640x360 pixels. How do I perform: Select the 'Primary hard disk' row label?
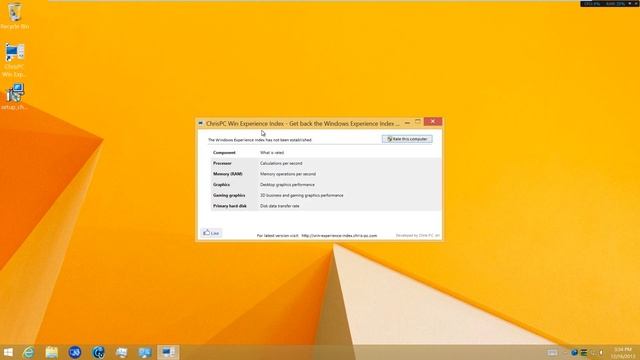pos(230,206)
